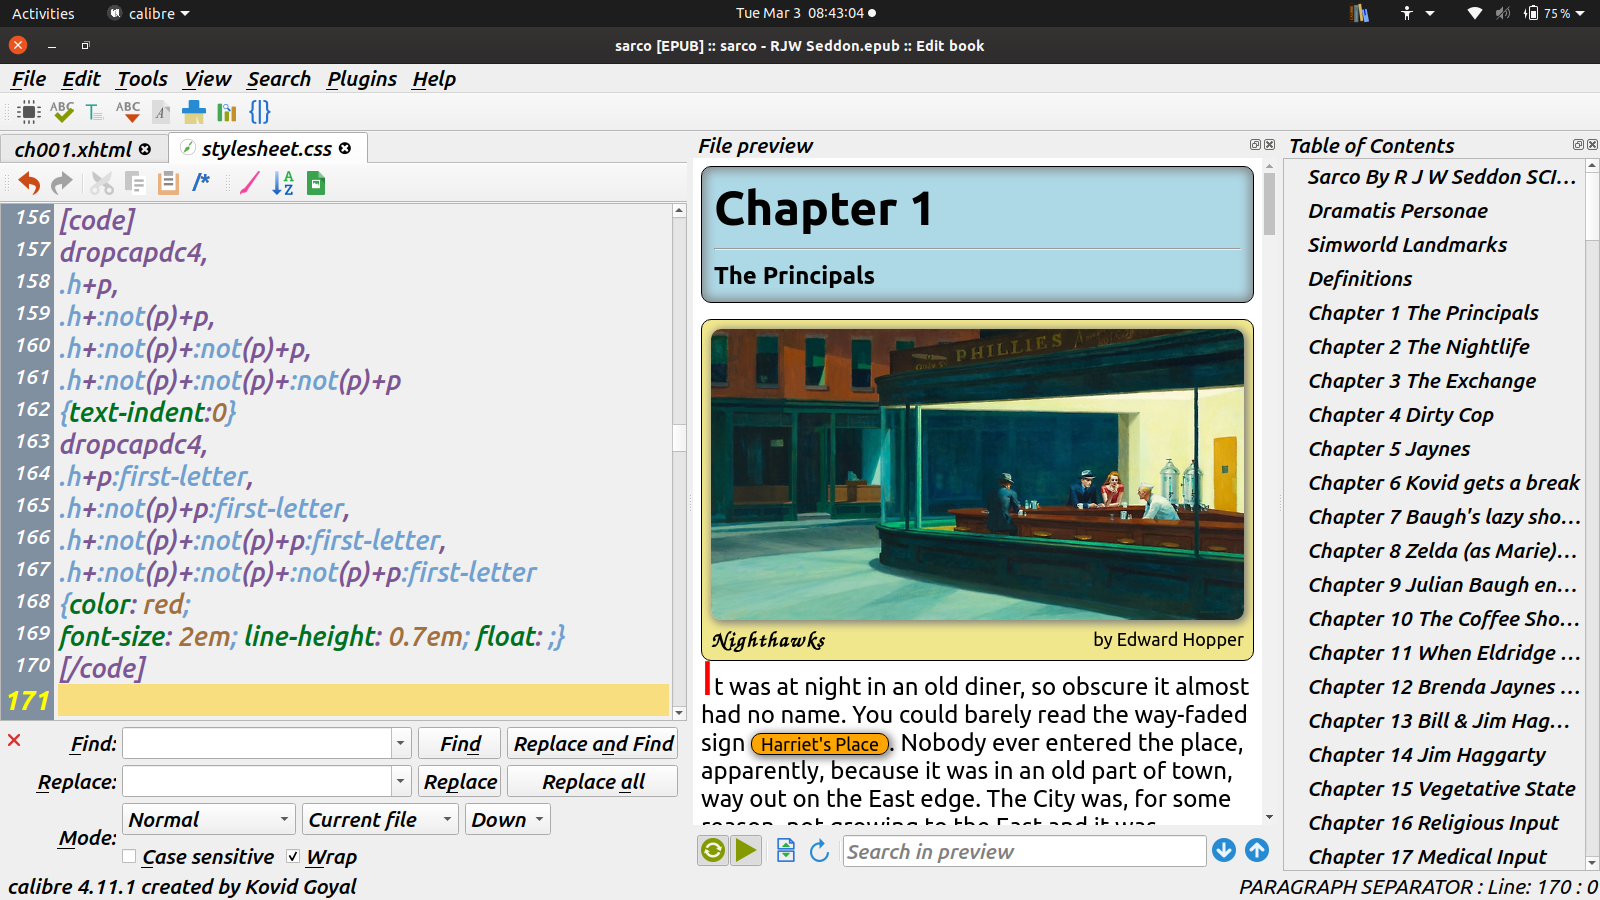Click the teal T text lines icon
This screenshot has height=900, width=1600.
tap(94, 112)
